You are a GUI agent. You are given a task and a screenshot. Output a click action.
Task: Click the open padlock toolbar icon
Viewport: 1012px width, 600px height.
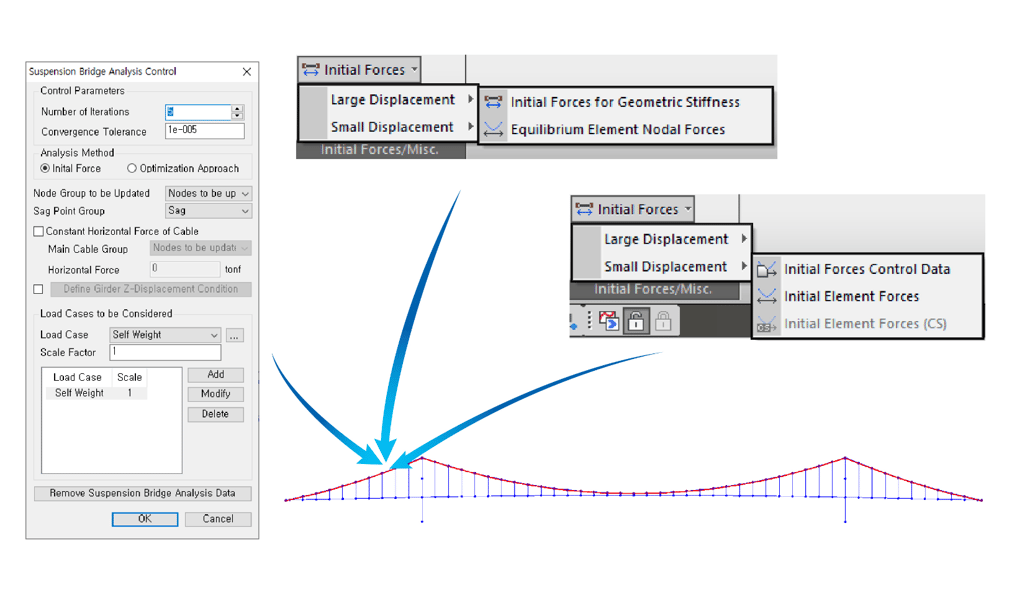point(635,321)
